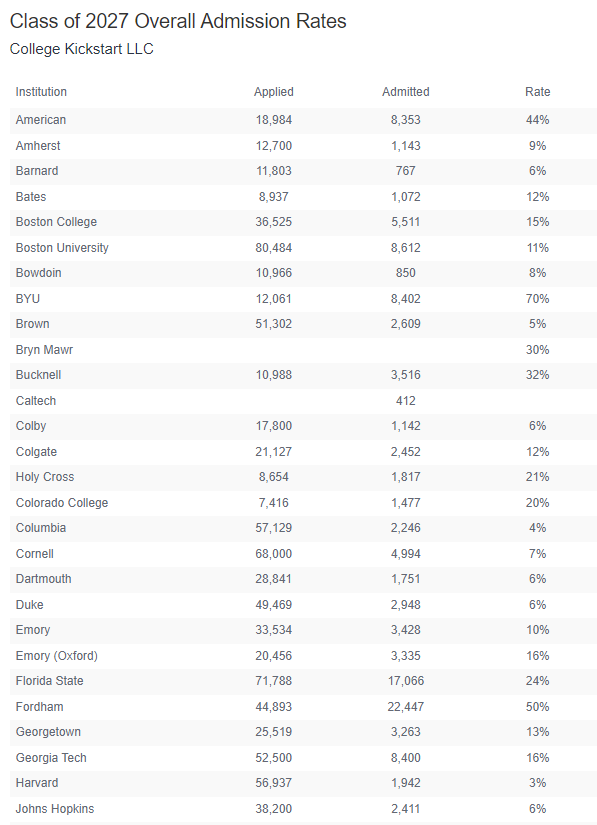The width and height of the screenshot is (597, 825).
Task: Click the Admitted column header
Action: pos(406,92)
